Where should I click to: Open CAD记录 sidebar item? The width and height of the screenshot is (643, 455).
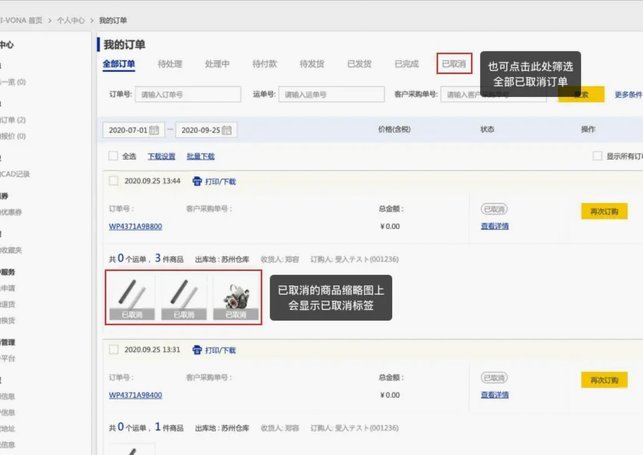[x=15, y=174]
